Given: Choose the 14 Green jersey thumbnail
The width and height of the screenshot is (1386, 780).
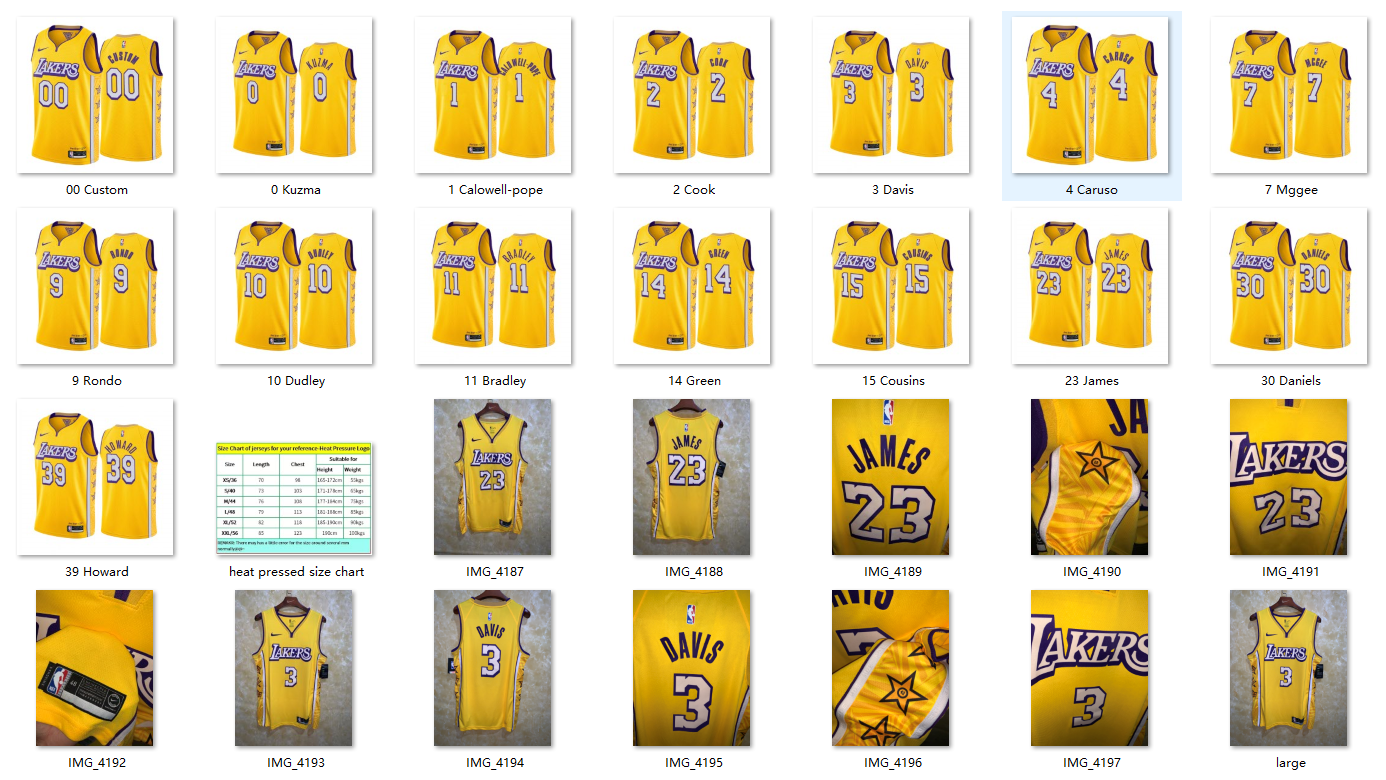Looking at the screenshot, I should click(x=692, y=286).
